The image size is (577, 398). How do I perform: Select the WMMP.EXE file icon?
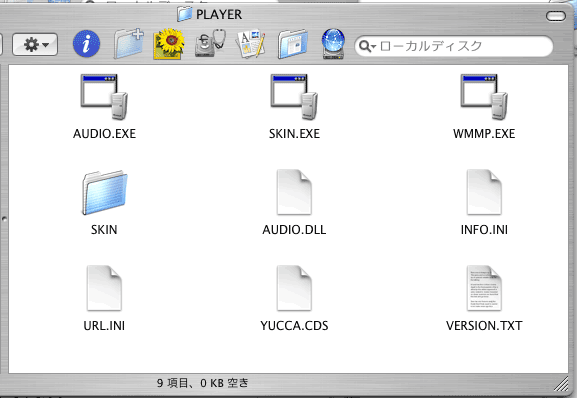(x=484, y=97)
